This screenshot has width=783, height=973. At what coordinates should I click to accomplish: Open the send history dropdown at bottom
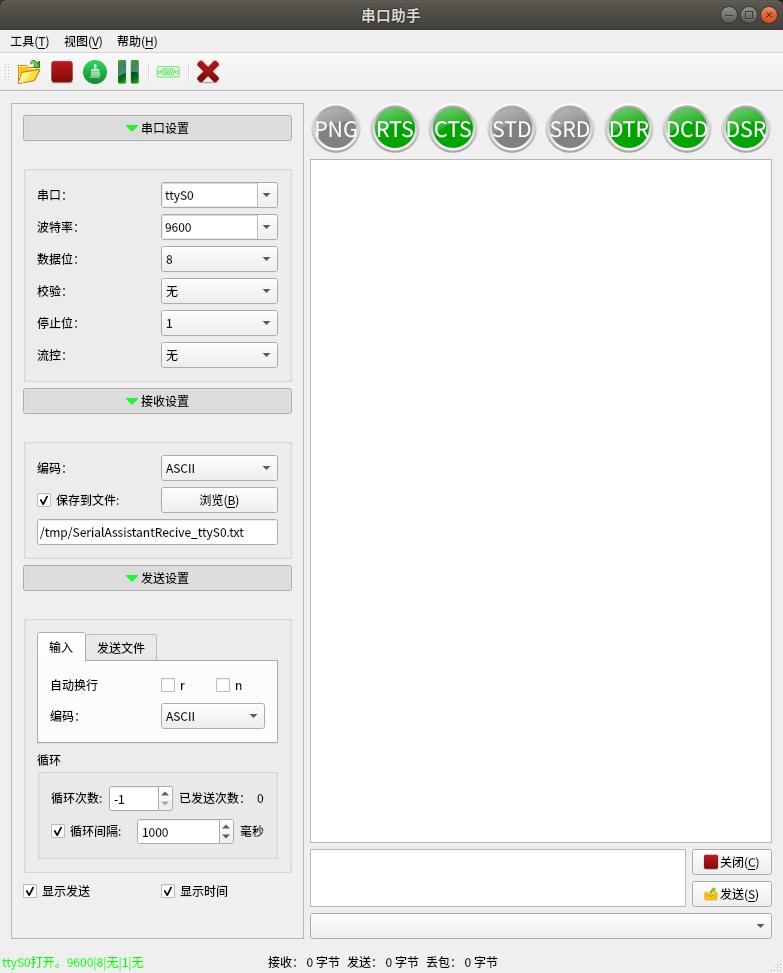541,926
